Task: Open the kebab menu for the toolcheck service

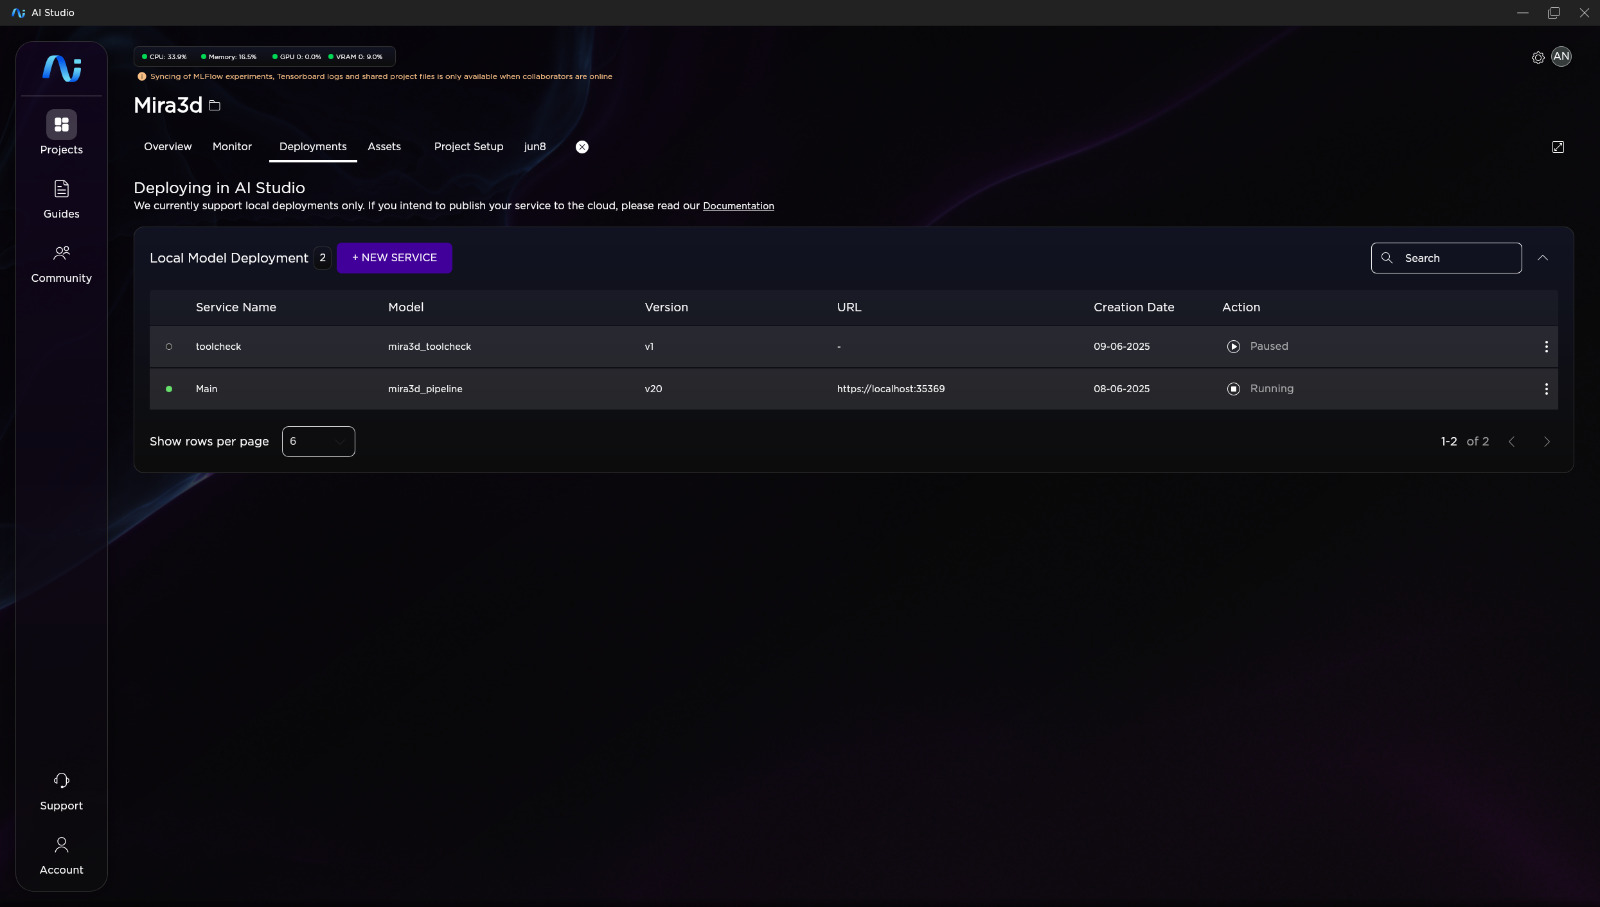Action: pos(1546,346)
